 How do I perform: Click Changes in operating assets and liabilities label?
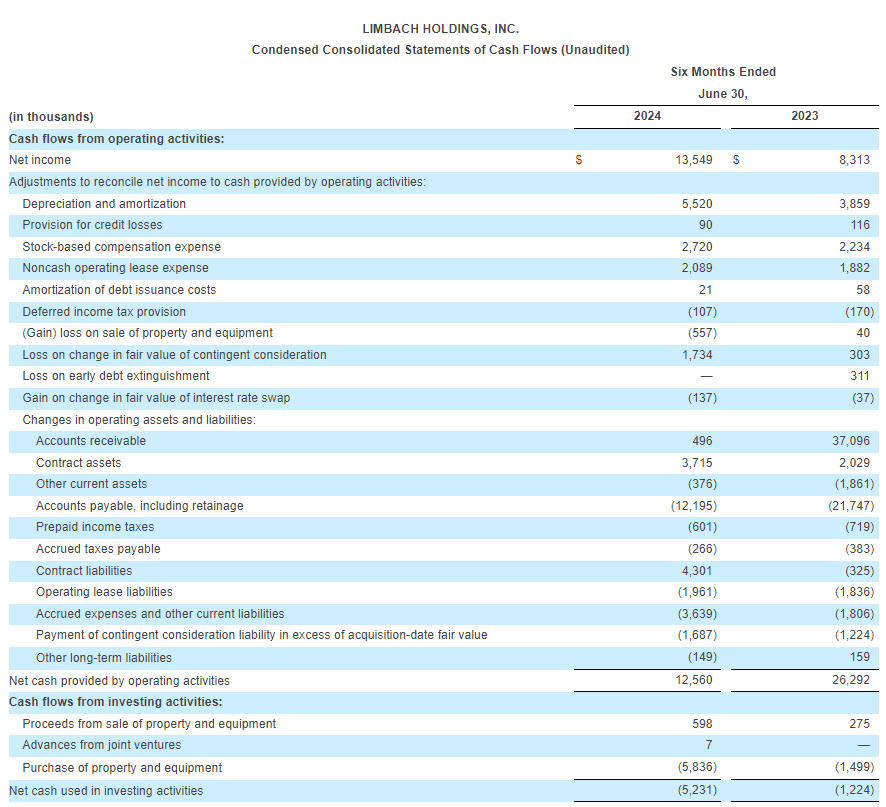click(139, 420)
